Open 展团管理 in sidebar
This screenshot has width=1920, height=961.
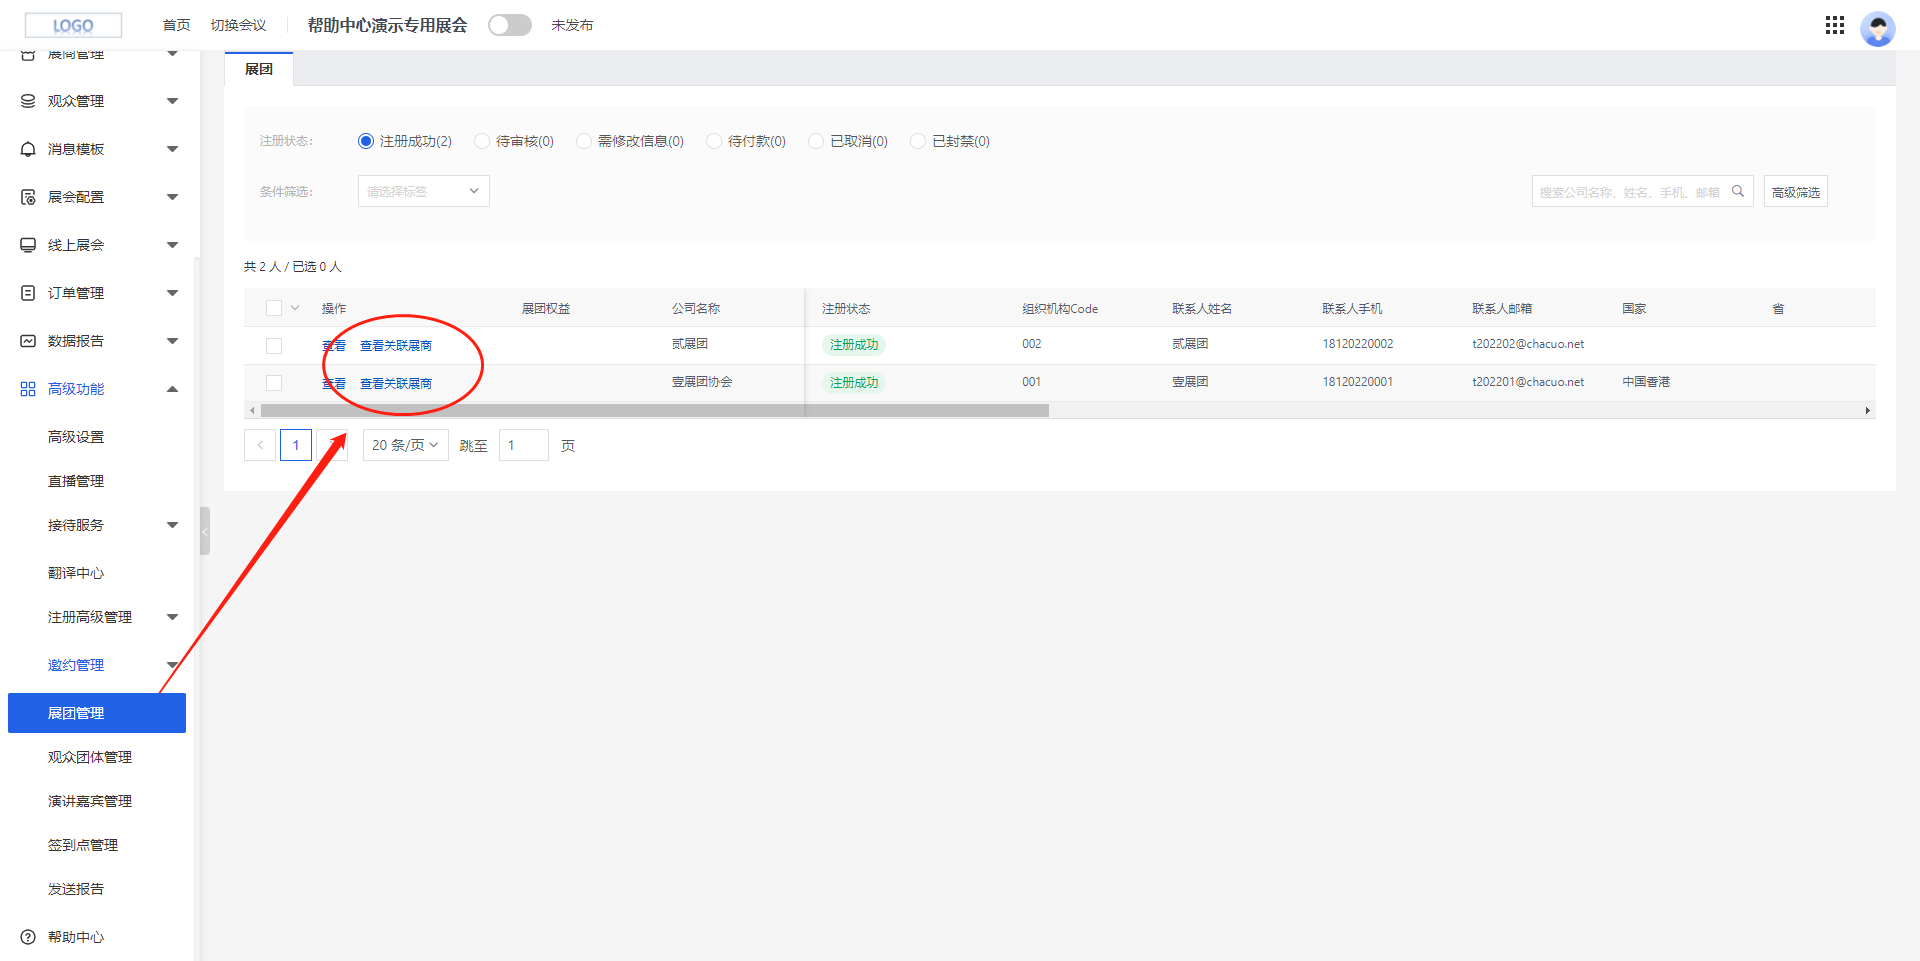(x=97, y=713)
